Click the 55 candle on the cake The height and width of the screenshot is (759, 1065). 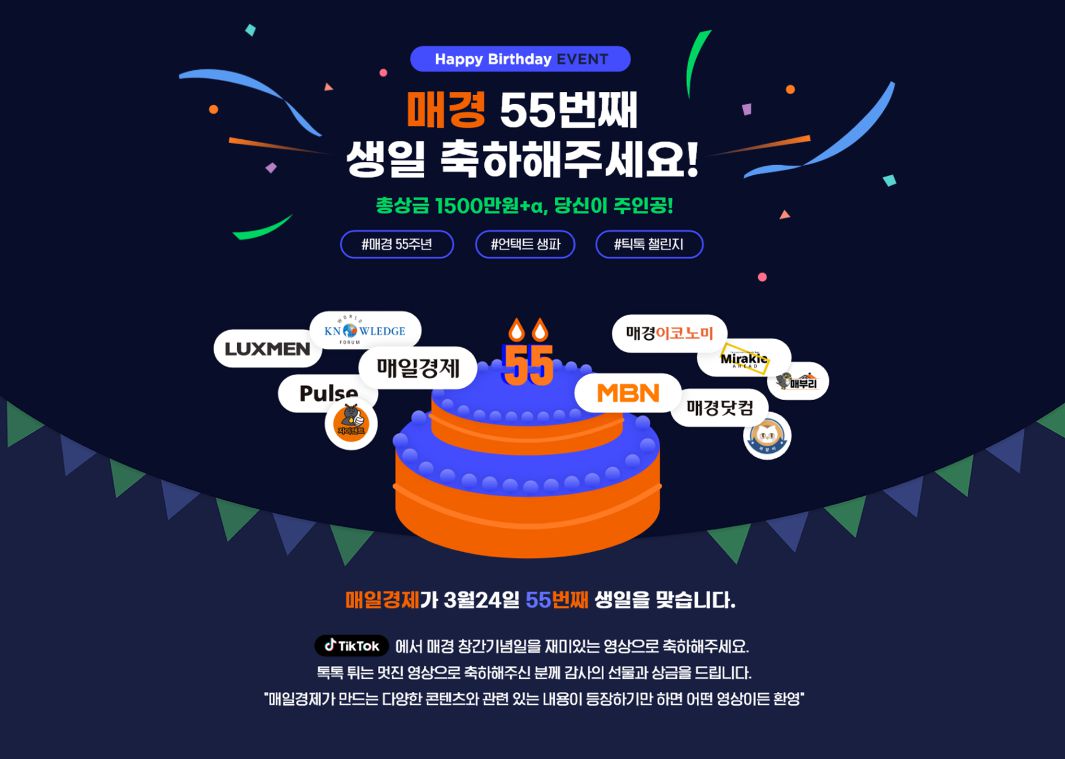point(528,353)
